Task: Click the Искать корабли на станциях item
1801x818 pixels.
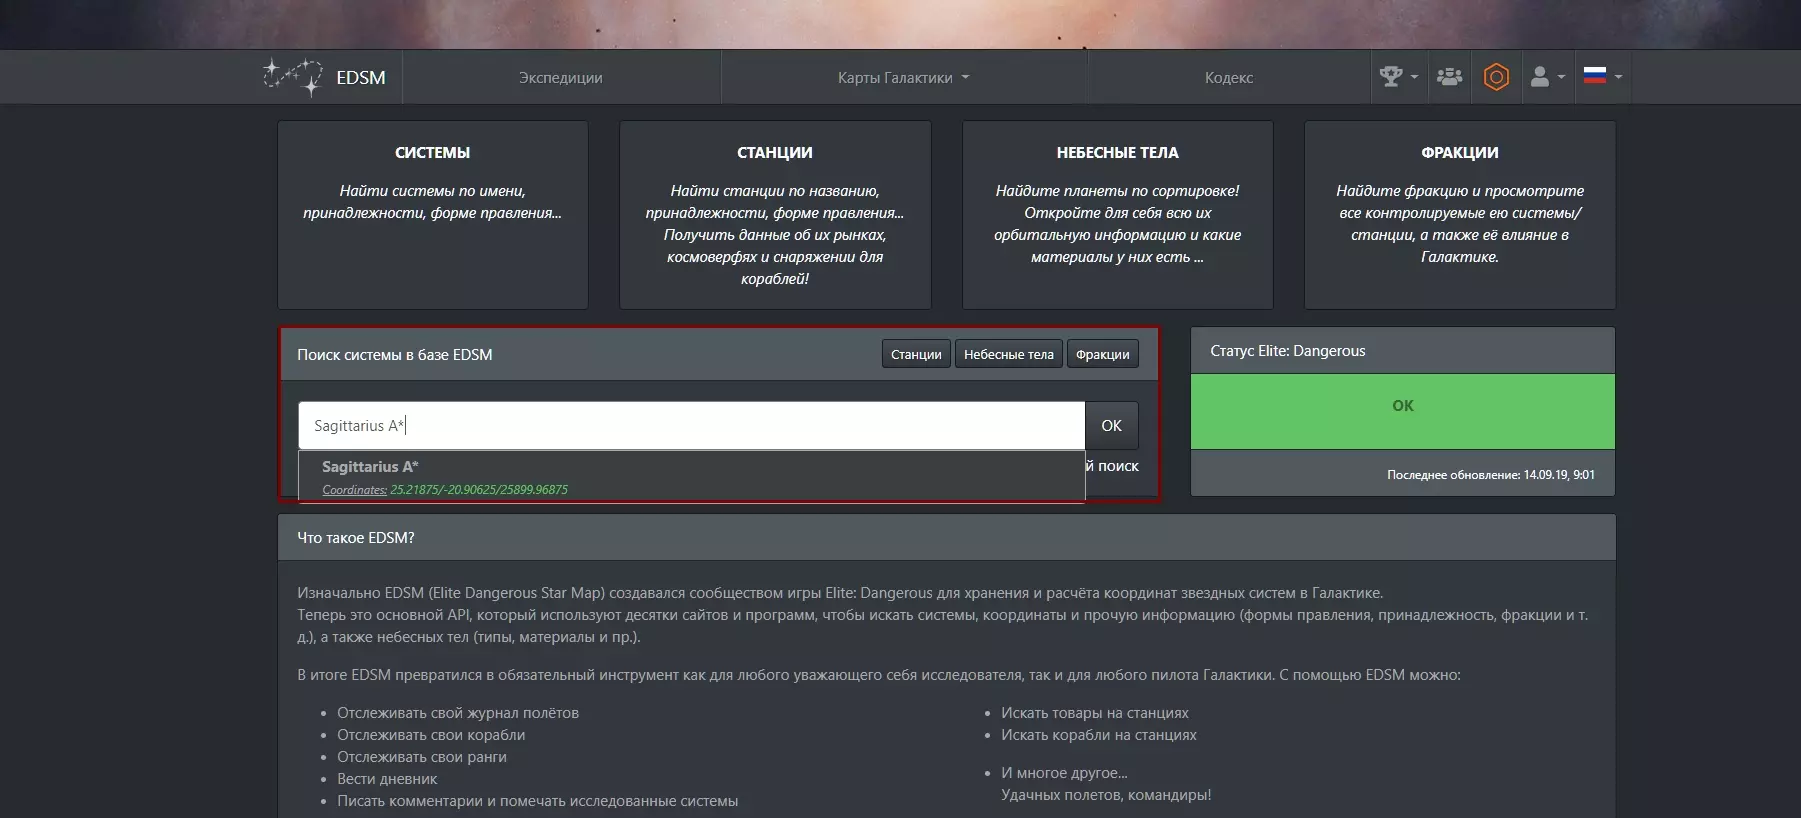Action: (x=1099, y=735)
